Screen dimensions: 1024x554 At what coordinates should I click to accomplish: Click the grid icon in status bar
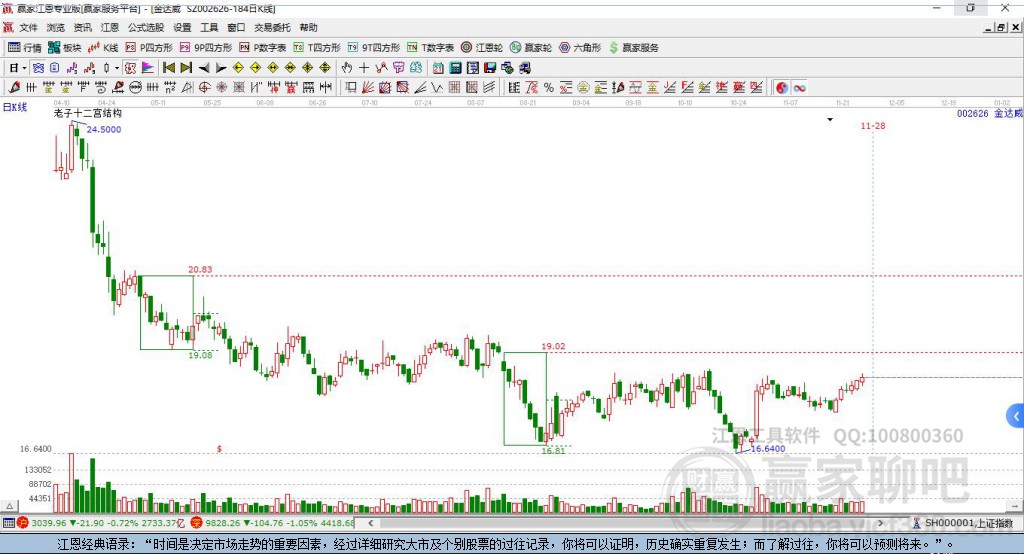pyautogui.click(x=8, y=523)
